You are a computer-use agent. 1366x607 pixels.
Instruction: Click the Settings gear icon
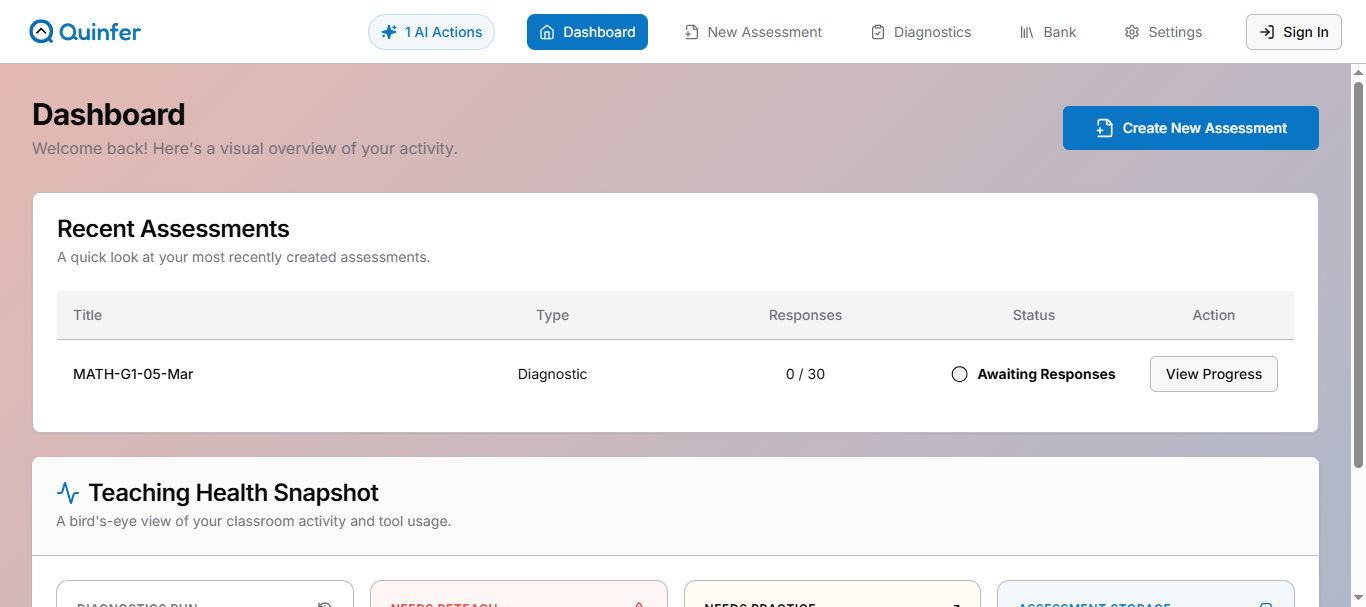pos(1132,32)
